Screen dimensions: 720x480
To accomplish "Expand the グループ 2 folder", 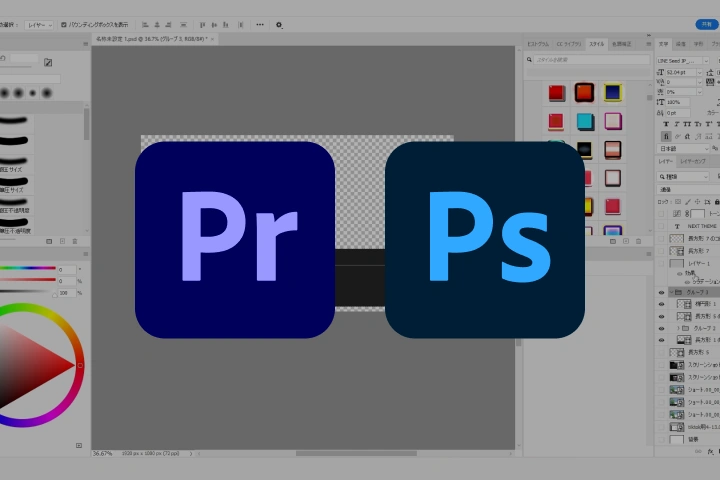I will click(678, 328).
